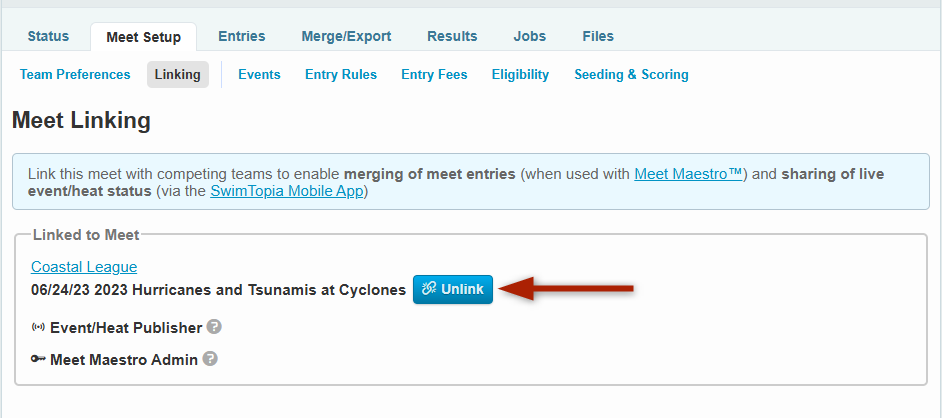Click help icon beside Event/Heat Publisher
The width and height of the screenshot is (942, 418).
tap(215, 327)
